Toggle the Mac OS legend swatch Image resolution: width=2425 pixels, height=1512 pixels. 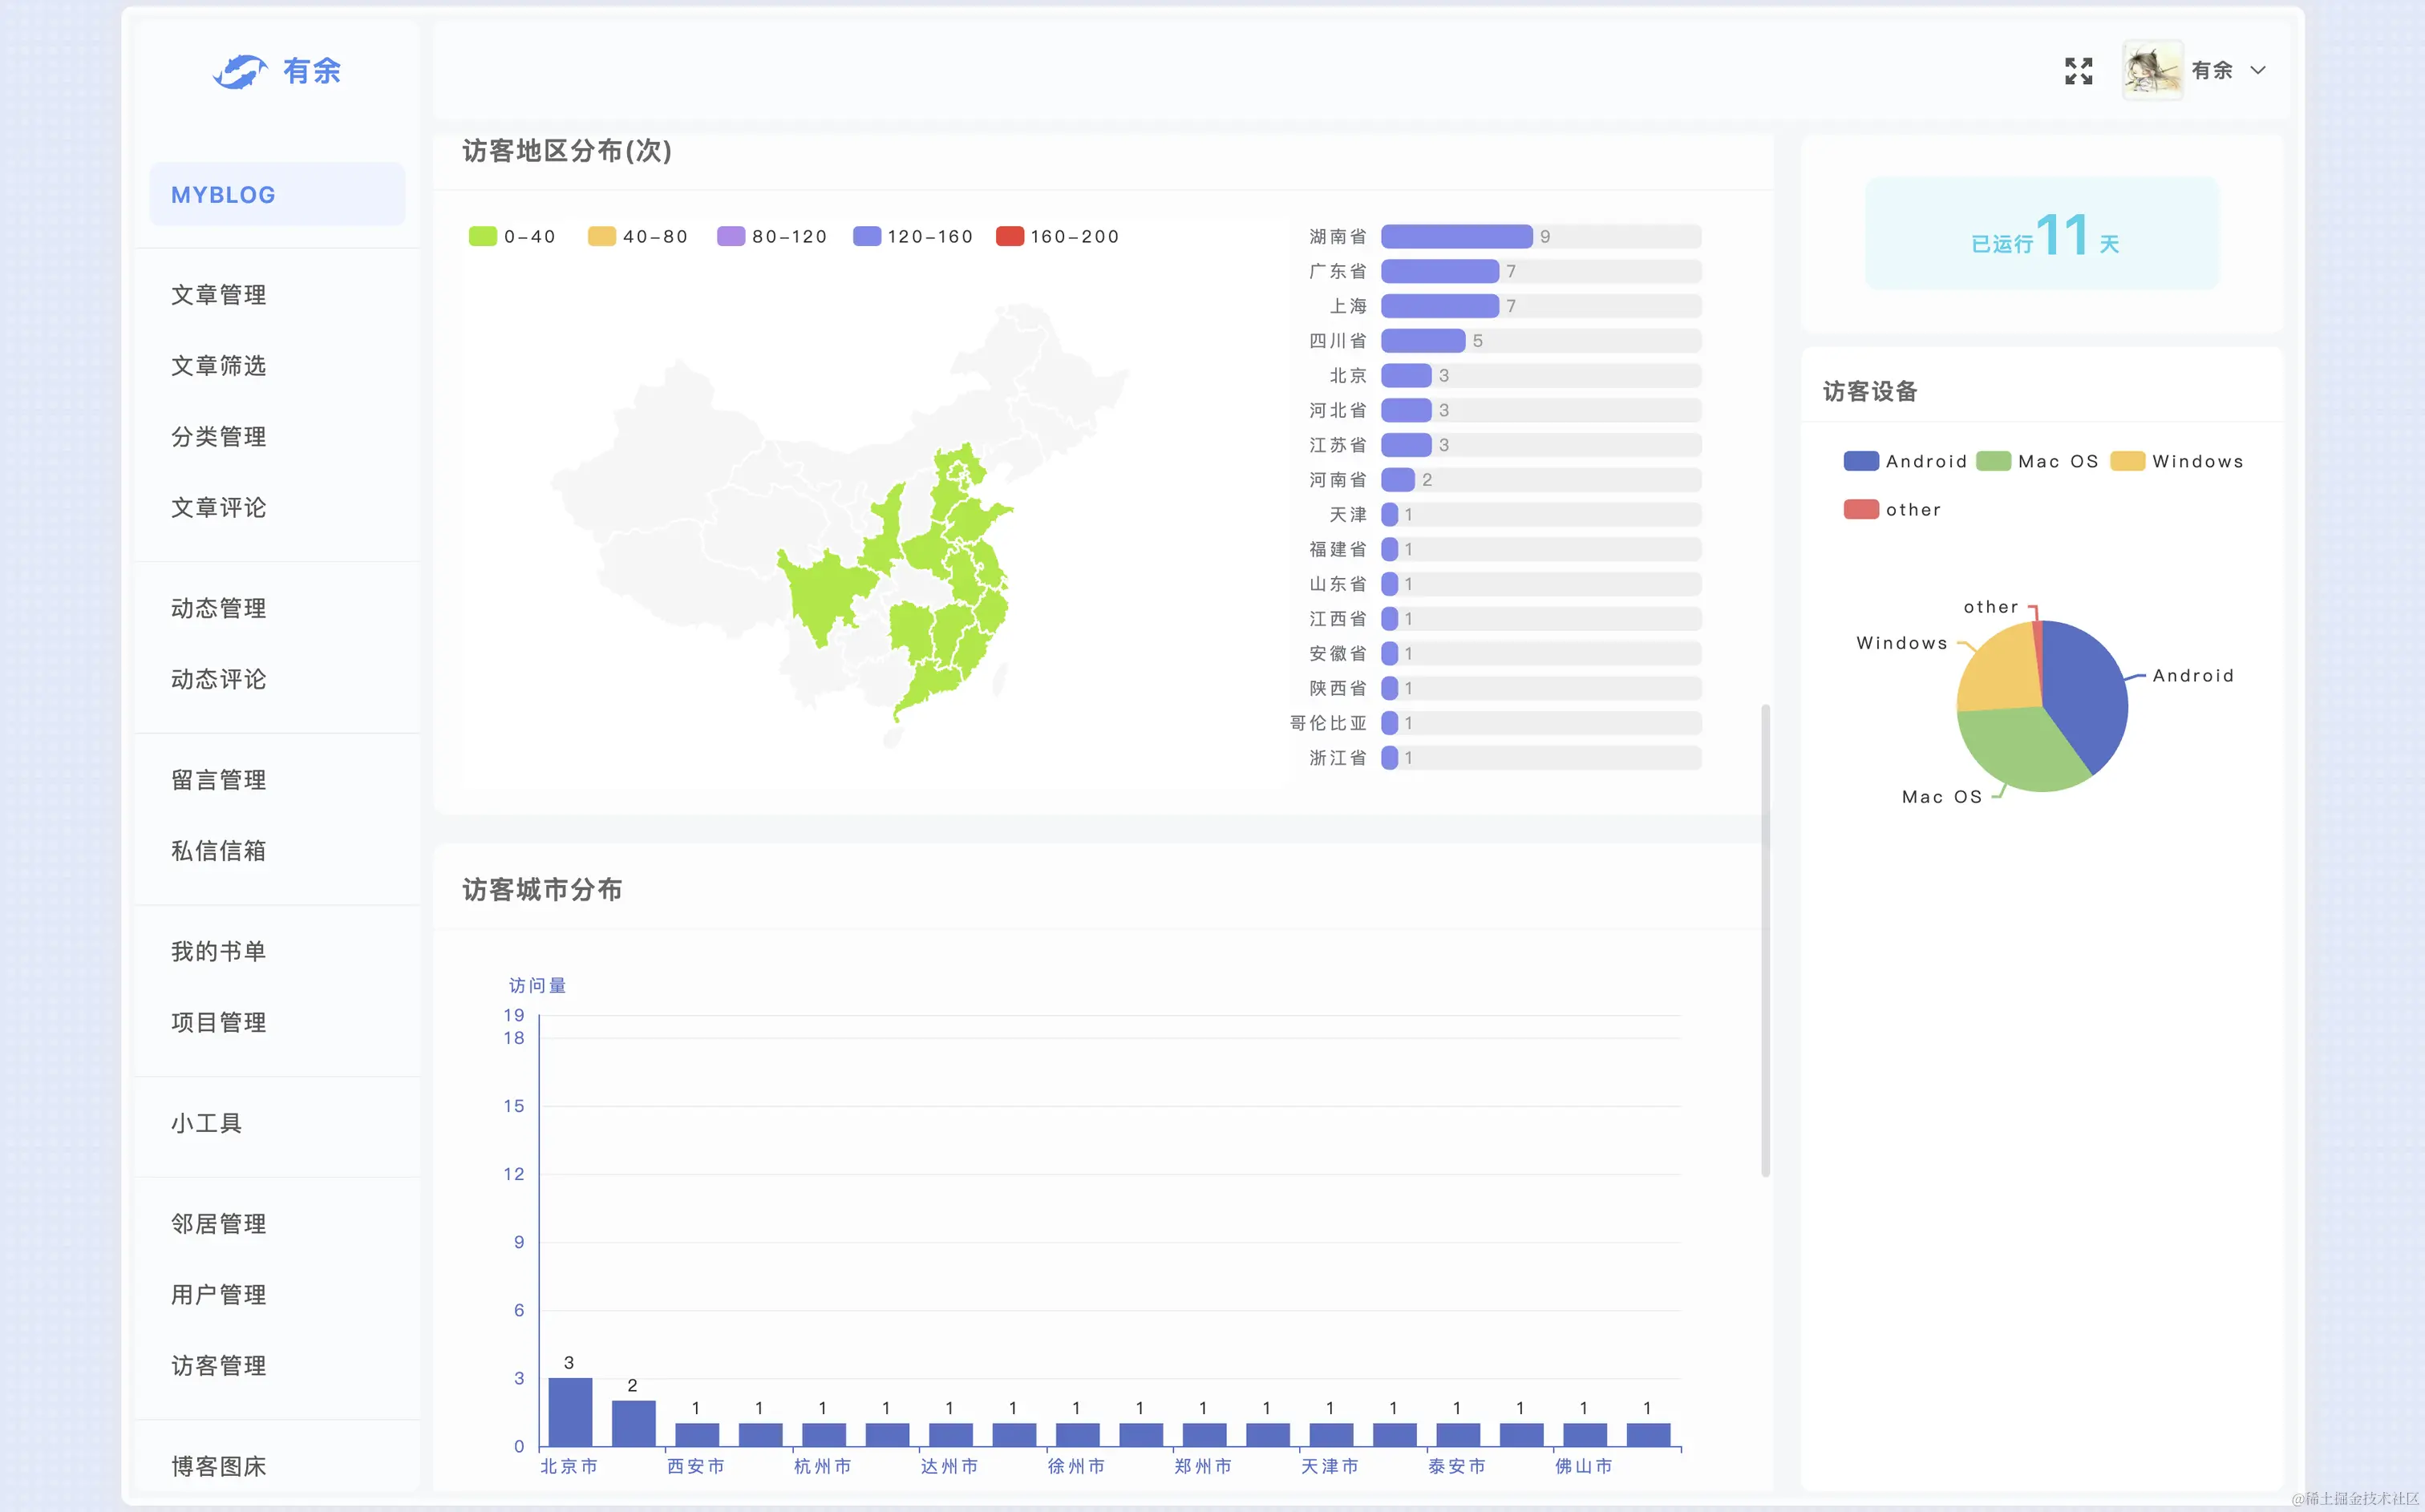(1993, 462)
